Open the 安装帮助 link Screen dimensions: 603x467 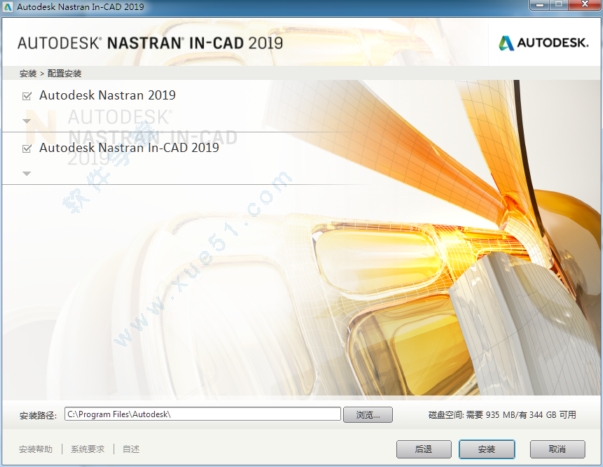pos(36,449)
